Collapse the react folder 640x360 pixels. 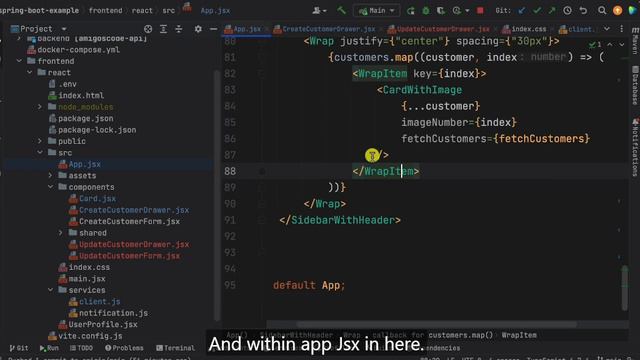click(x=30, y=72)
